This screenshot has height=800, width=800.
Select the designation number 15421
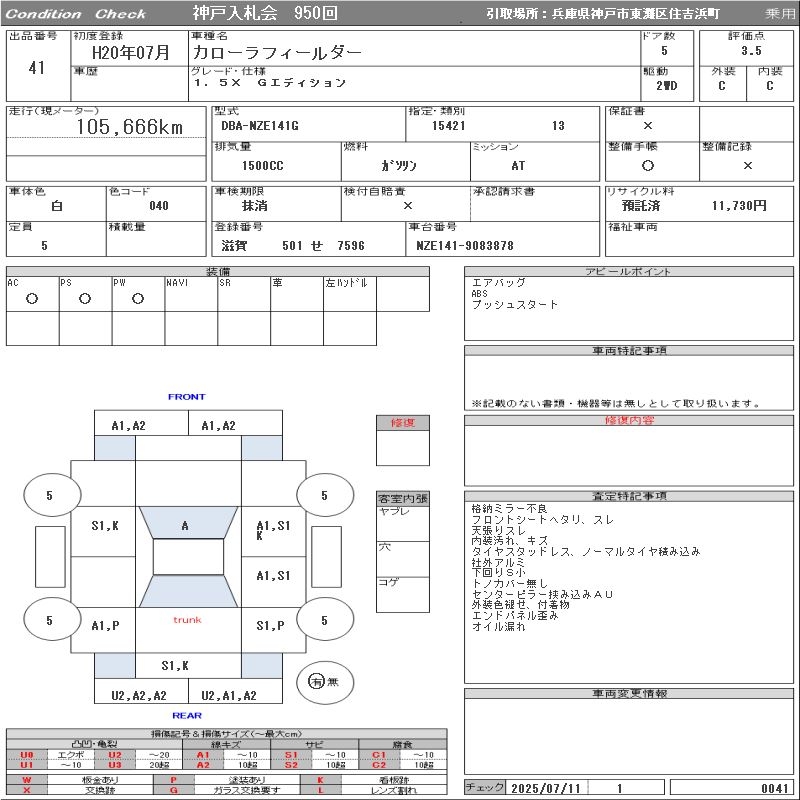pyautogui.click(x=448, y=126)
